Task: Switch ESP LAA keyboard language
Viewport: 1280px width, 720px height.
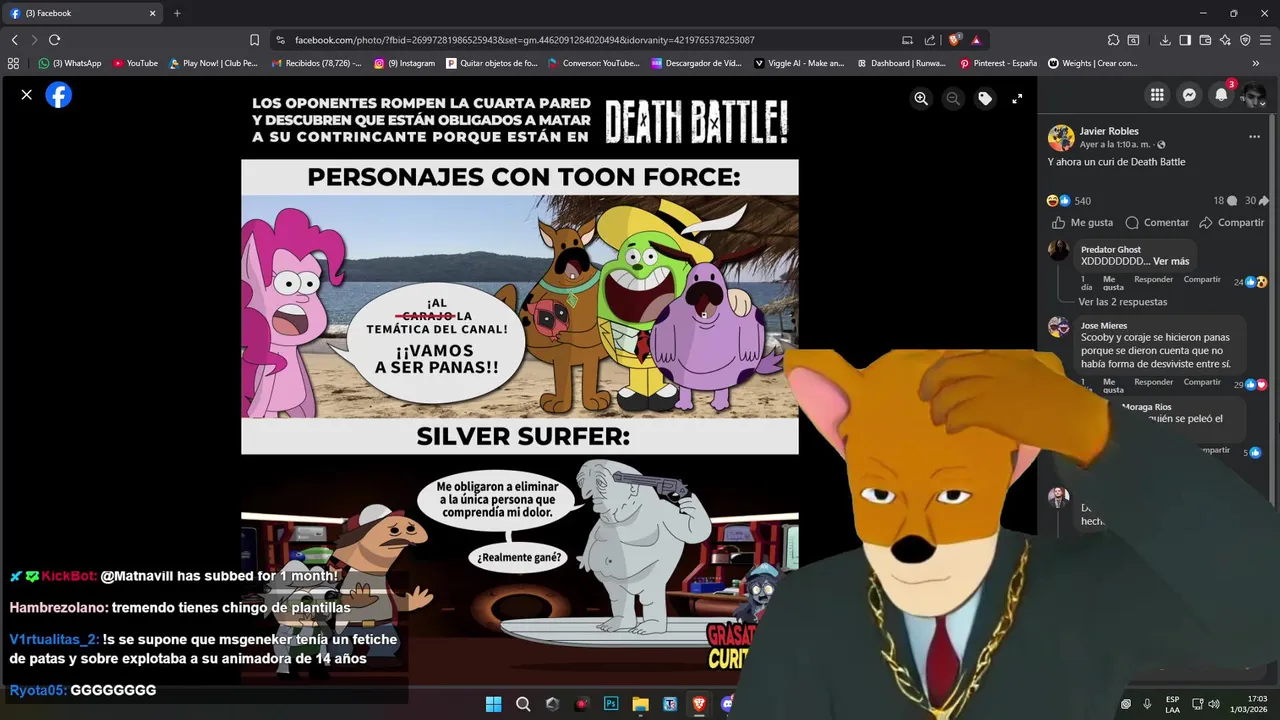Action: pos(1172,704)
